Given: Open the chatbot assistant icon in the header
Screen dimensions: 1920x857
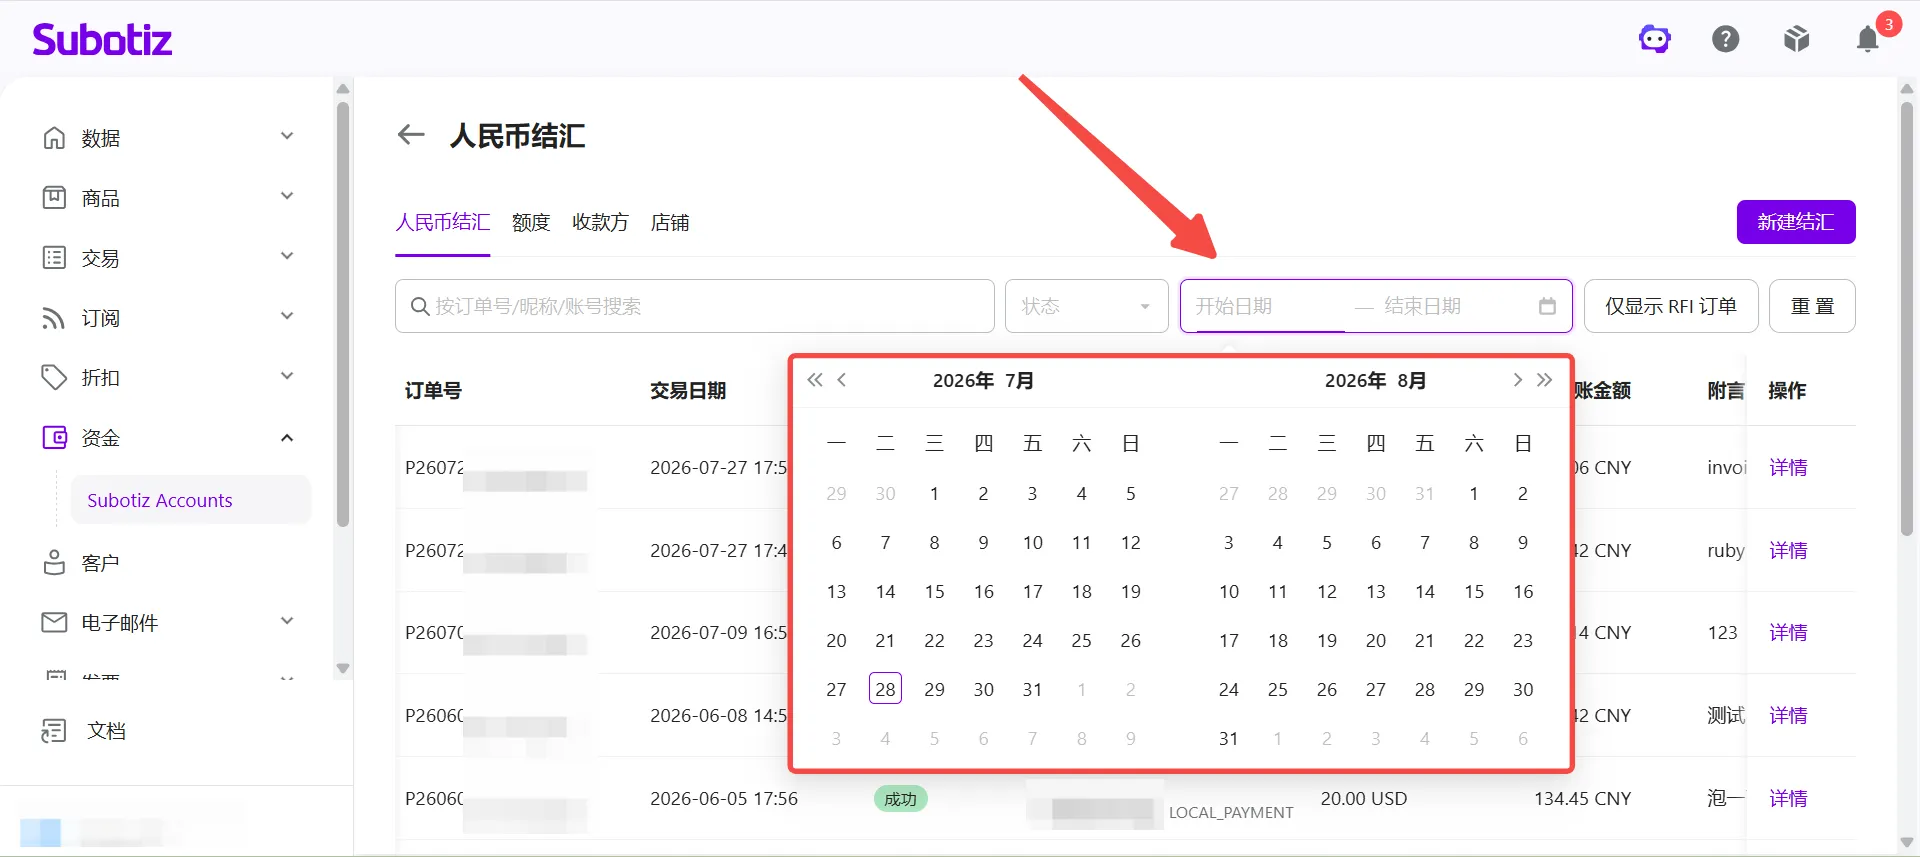Looking at the screenshot, I should [1655, 39].
